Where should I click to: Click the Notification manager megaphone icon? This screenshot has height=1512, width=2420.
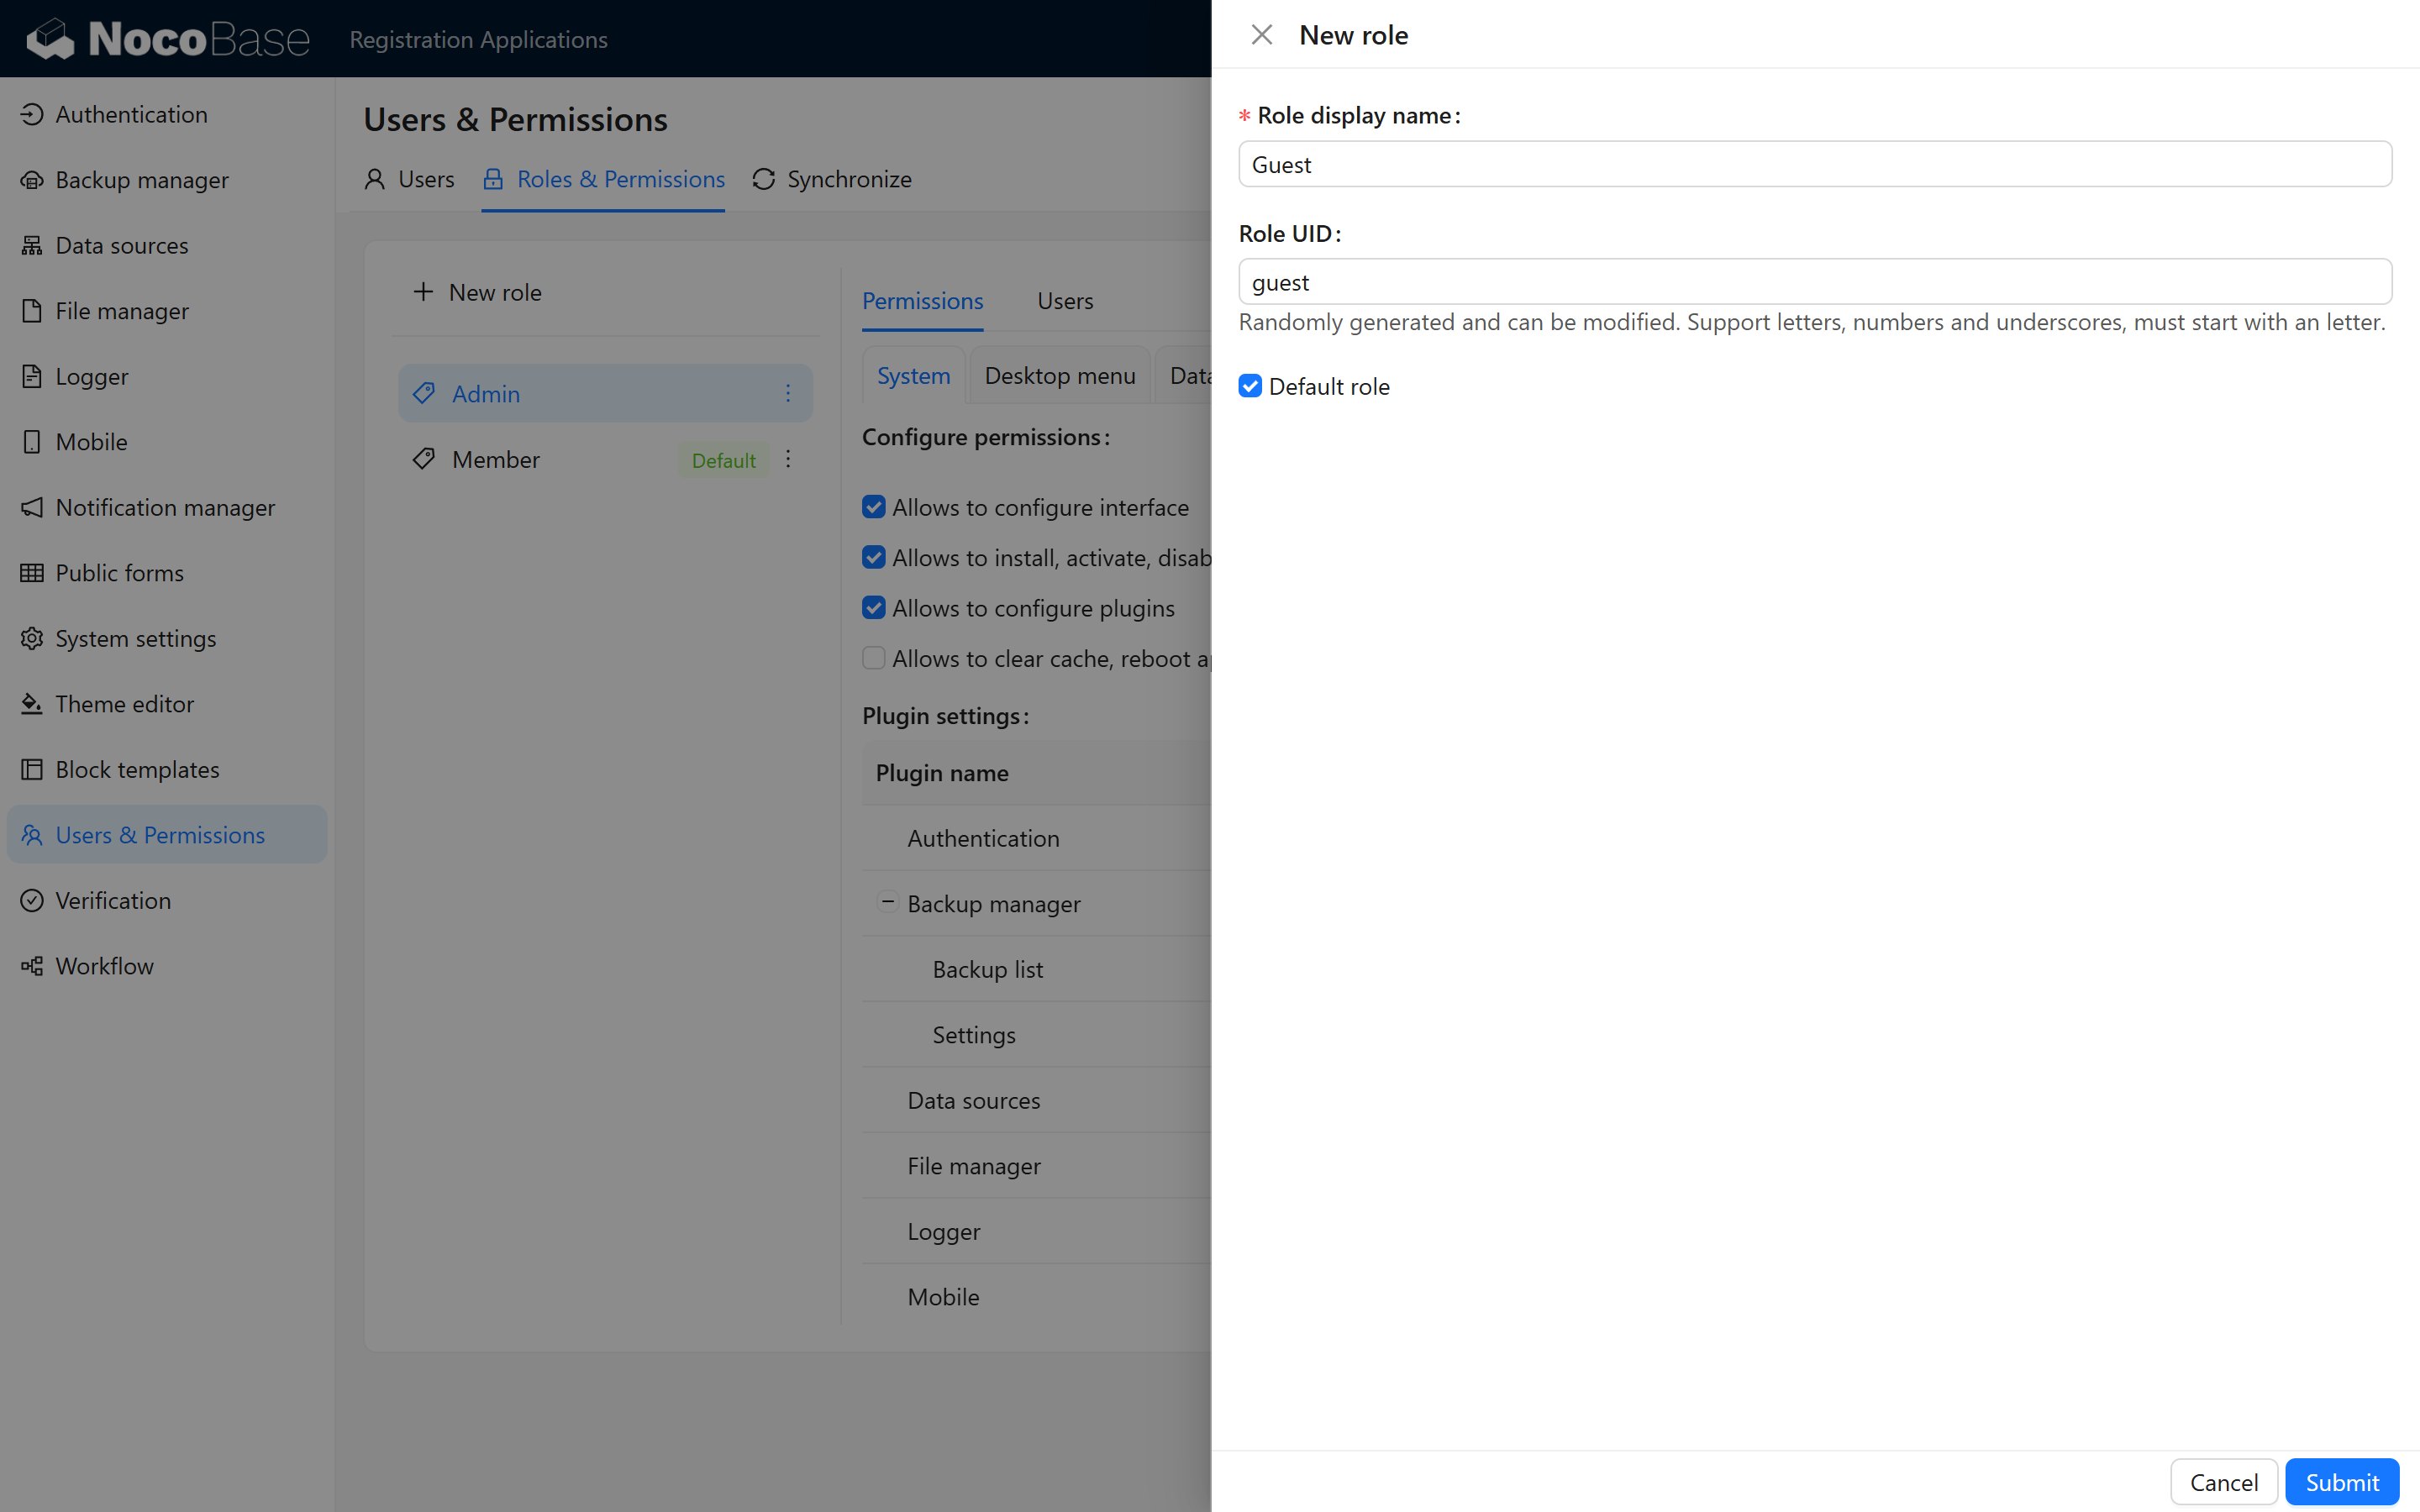pyautogui.click(x=32, y=507)
